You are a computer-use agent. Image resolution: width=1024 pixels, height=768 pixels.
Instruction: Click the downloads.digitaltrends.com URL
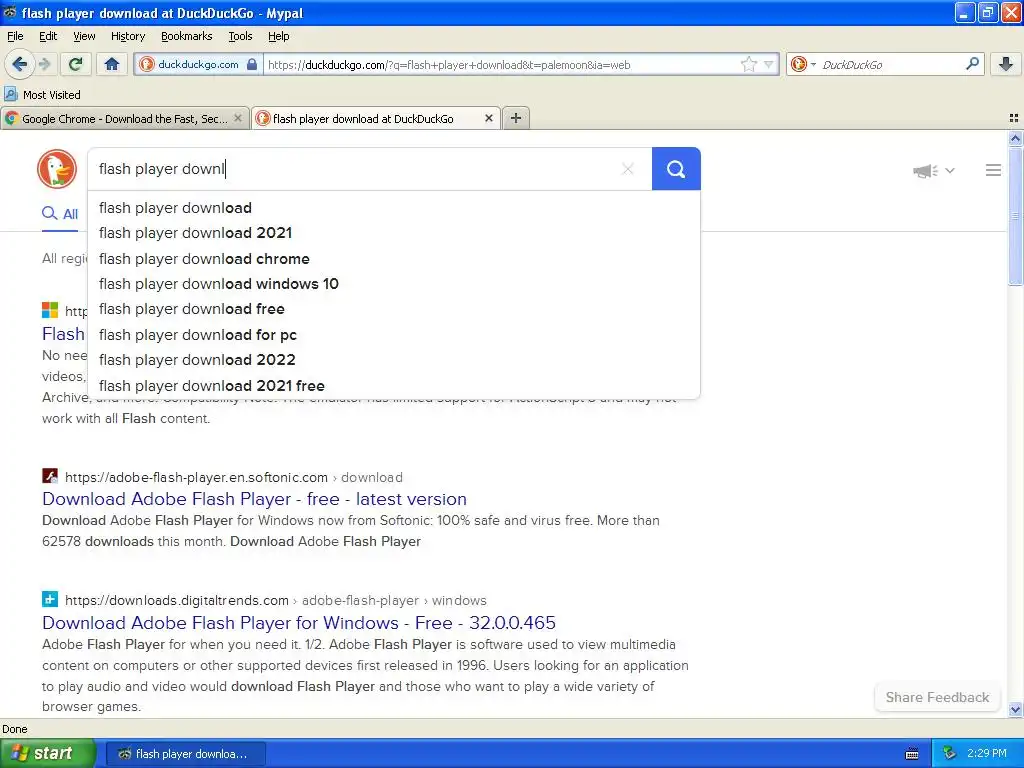coord(176,600)
